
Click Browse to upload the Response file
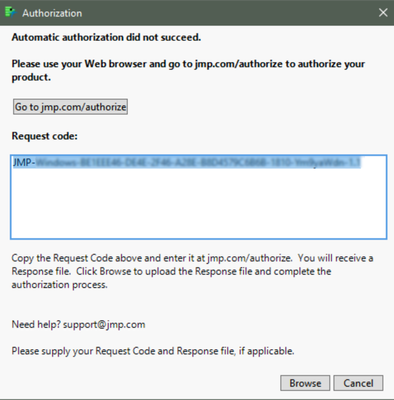tap(305, 383)
